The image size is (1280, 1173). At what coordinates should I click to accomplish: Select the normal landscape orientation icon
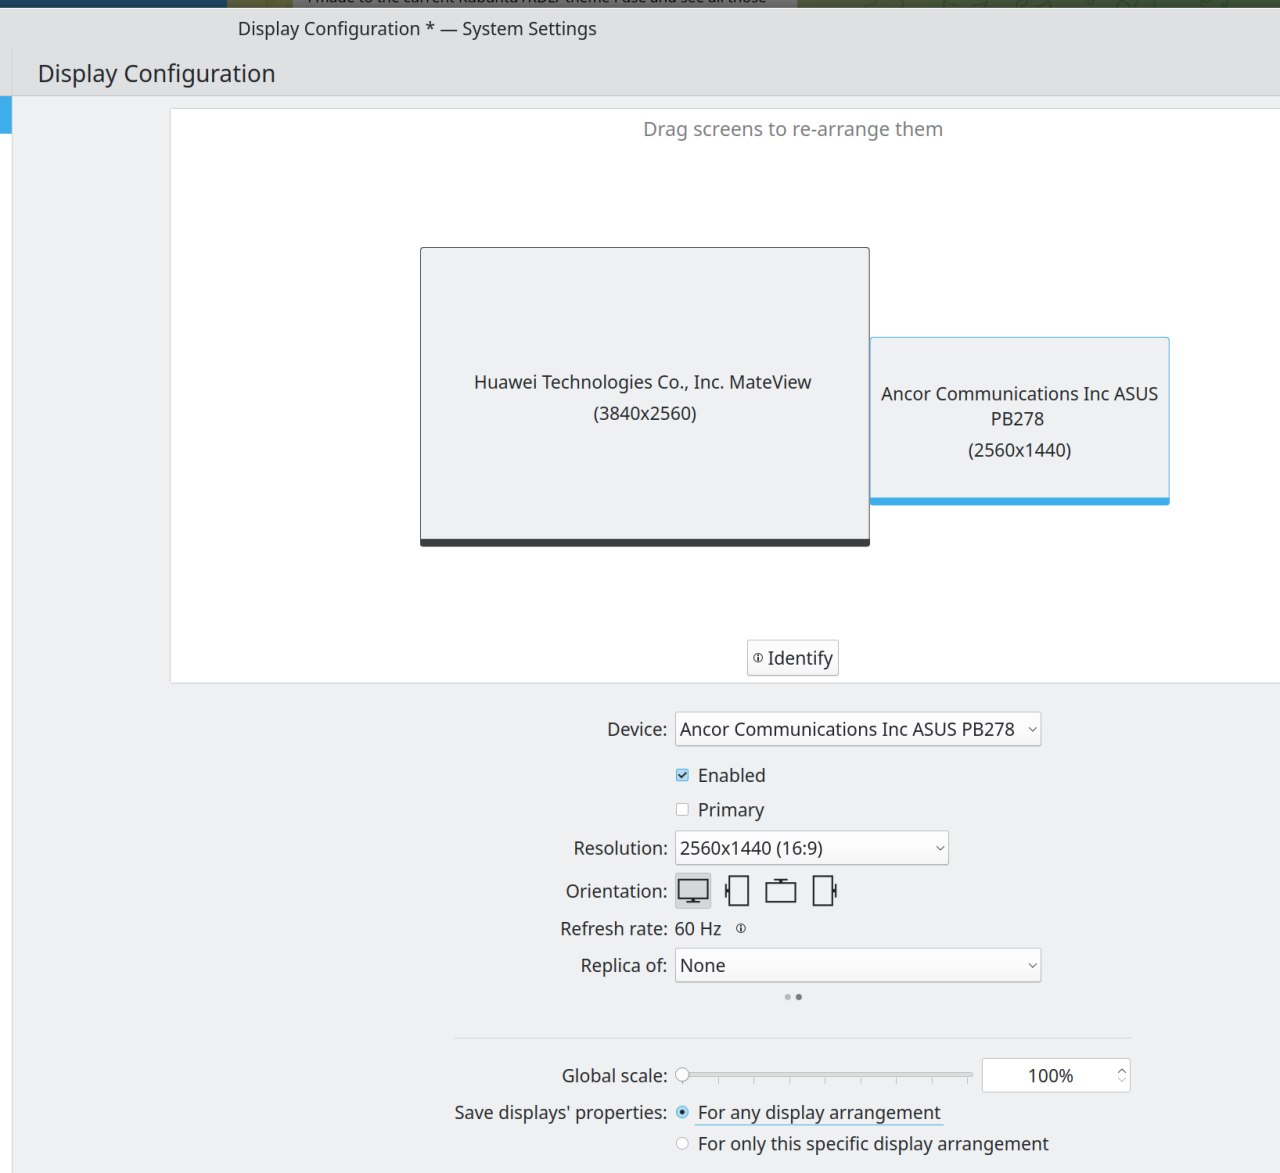point(693,890)
